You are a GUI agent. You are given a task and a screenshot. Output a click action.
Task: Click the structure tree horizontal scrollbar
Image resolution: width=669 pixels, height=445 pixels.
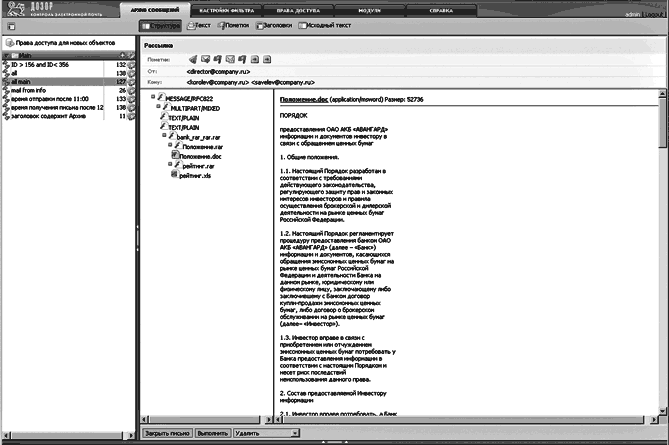coord(207,420)
